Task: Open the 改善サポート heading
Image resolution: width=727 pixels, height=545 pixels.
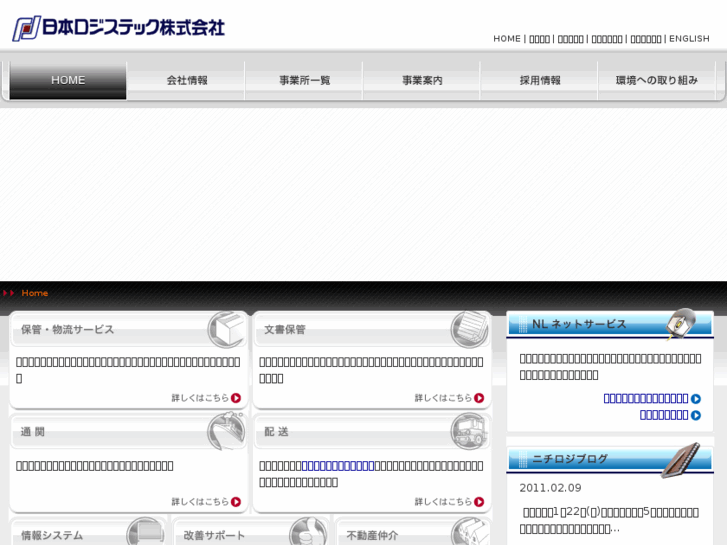Action: point(214,535)
